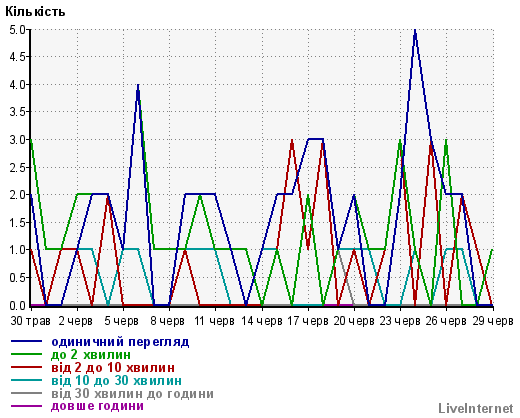This screenshot has width=520, height=418.
Task: Click the LiveInternet watermark text
Action: click(x=476, y=408)
